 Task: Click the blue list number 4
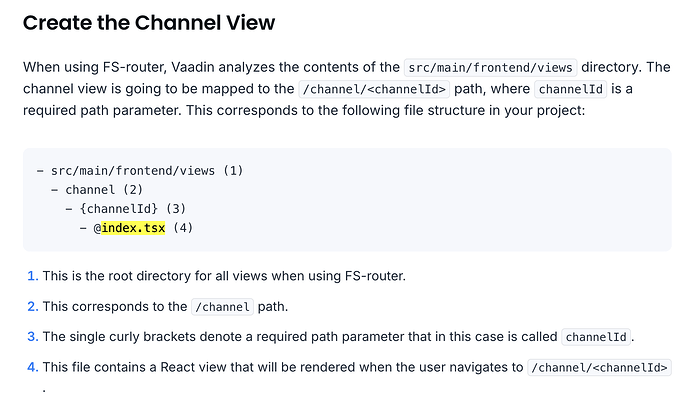(x=32, y=367)
